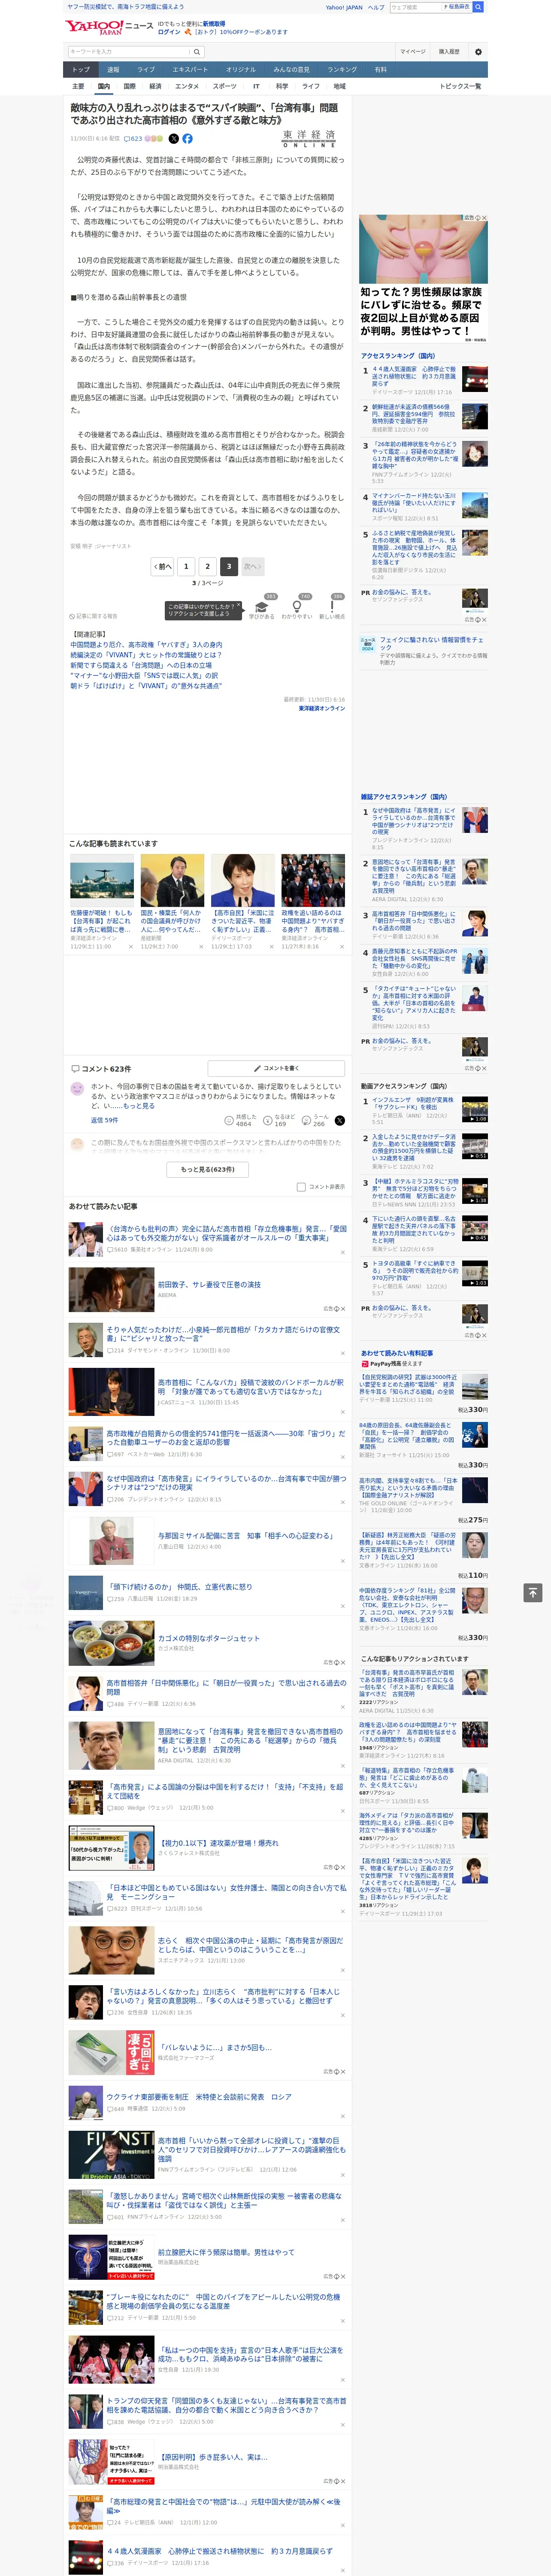Click the keyword search magnifier icon
551x2576 pixels.
click(x=197, y=52)
